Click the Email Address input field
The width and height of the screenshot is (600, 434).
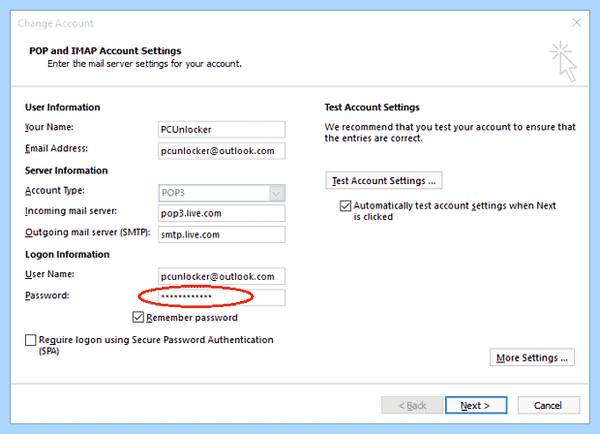pos(222,151)
